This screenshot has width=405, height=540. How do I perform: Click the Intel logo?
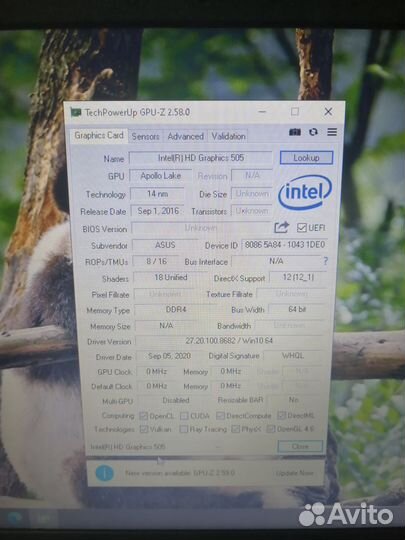point(305,192)
